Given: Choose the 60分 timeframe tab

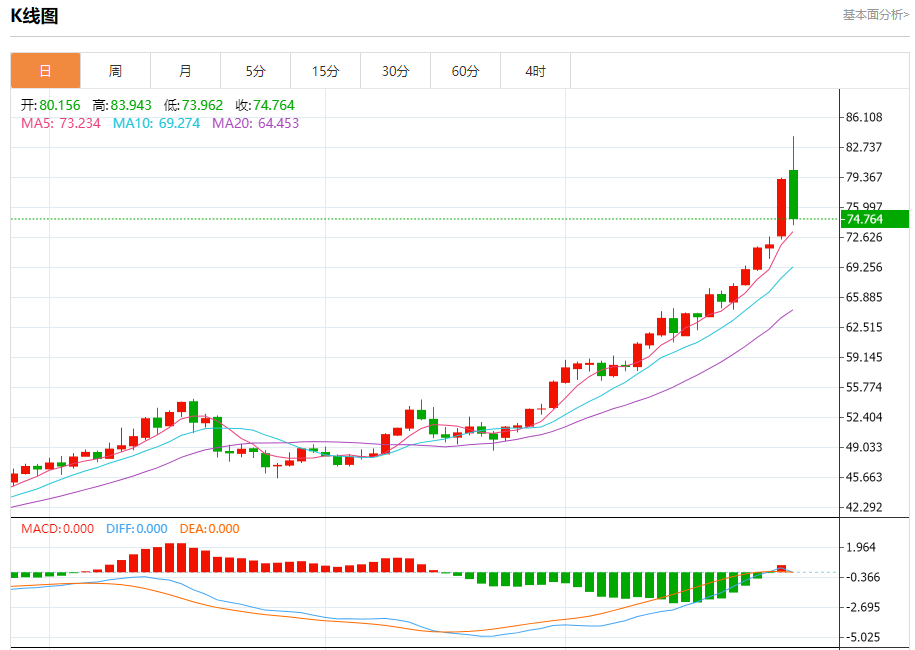Looking at the screenshot, I should [465, 71].
